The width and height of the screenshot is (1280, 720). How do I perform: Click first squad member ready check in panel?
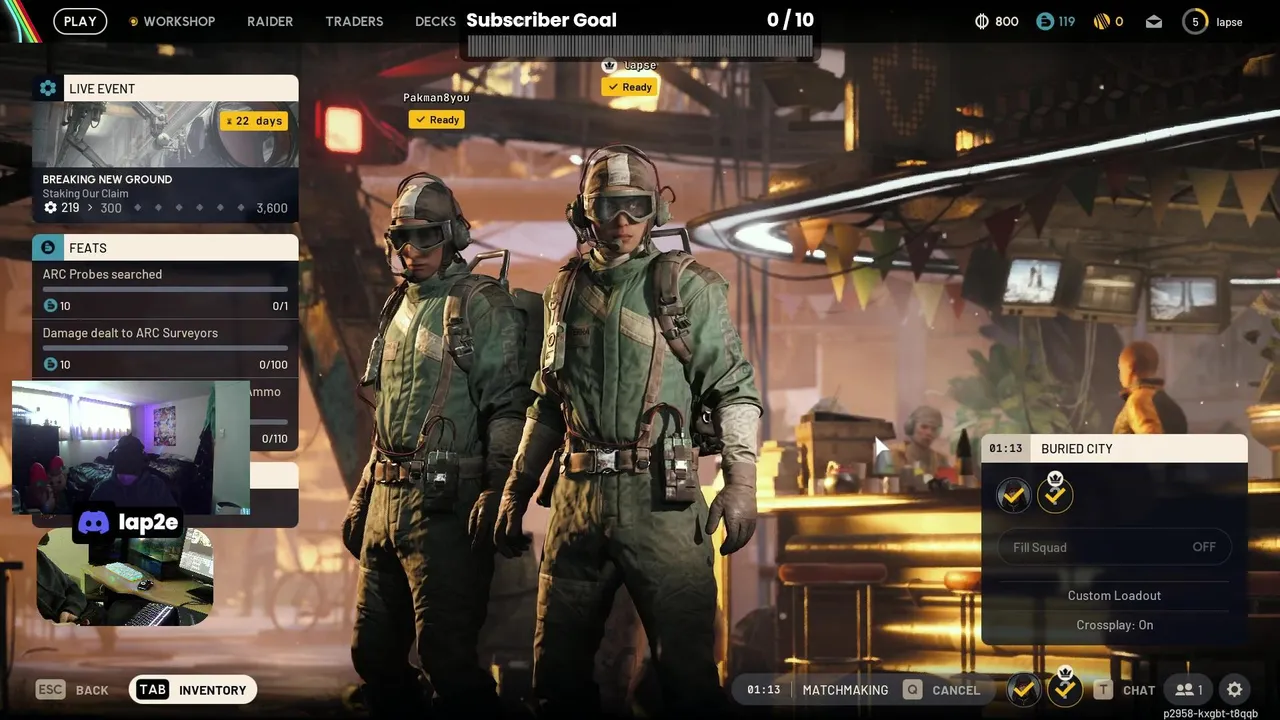[x=1014, y=495]
